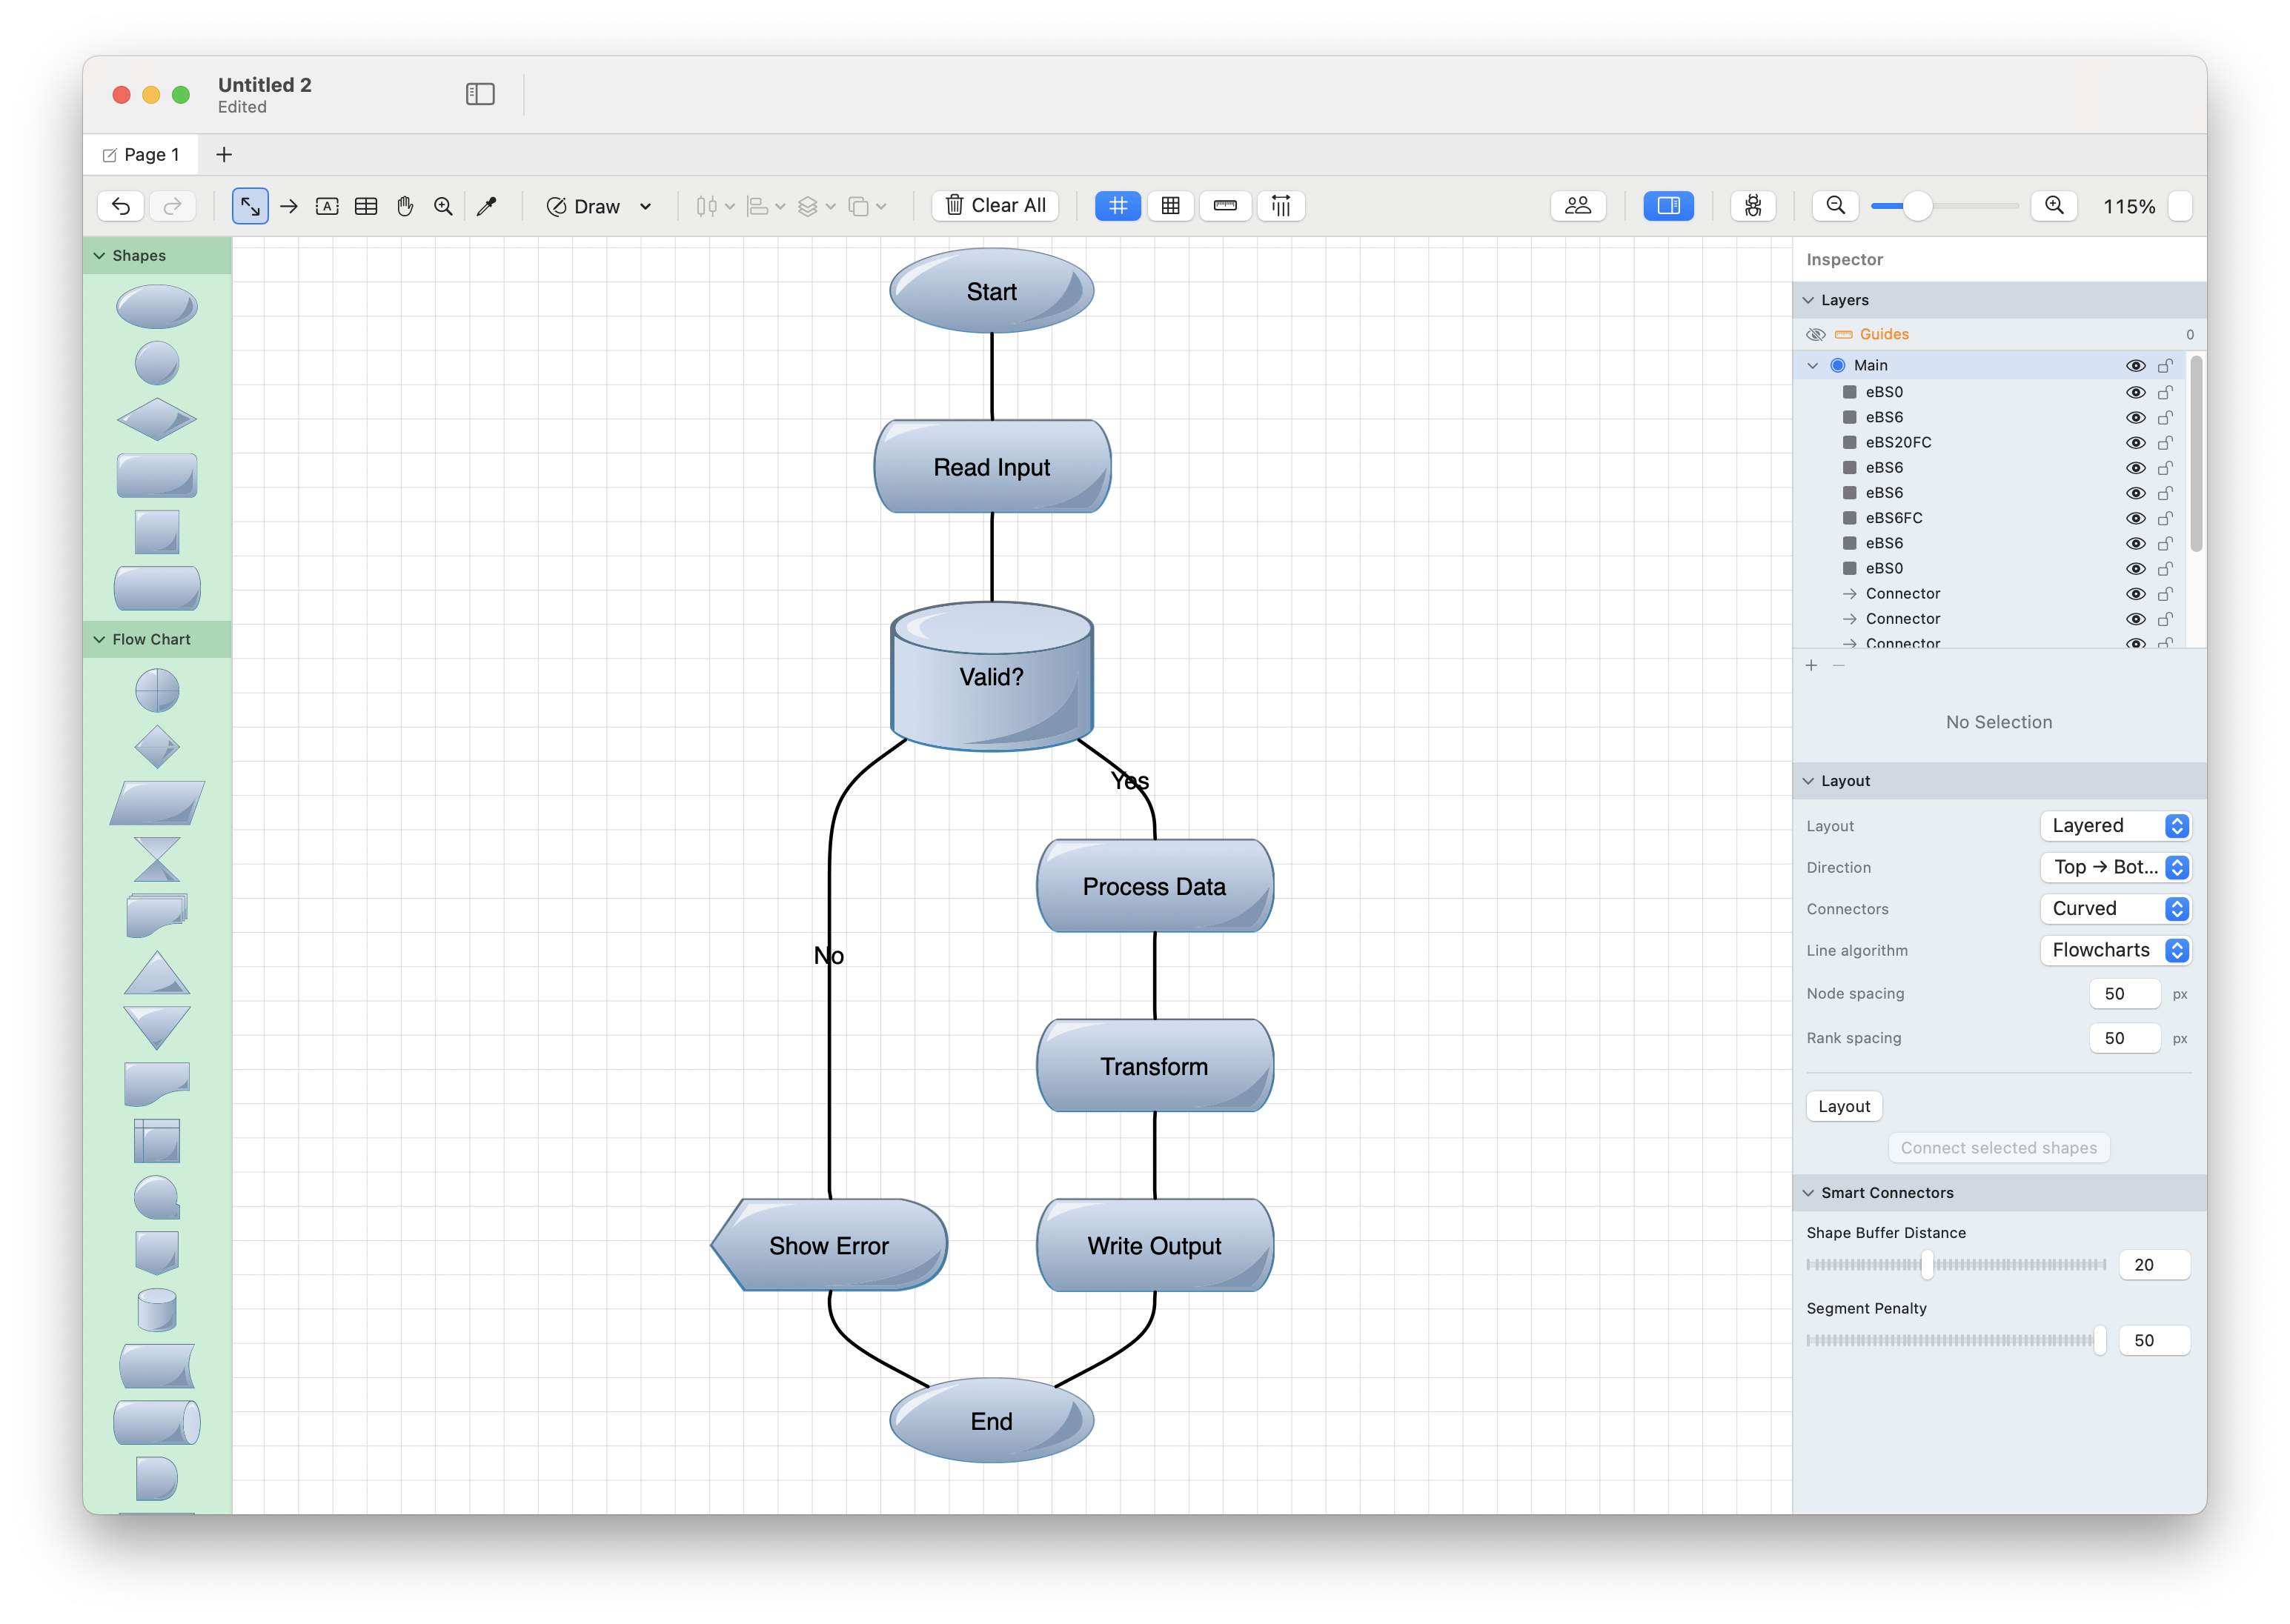Adjust the Shape Buffer Distance slider
The image size is (2290, 1624).
[x=1927, y=1265]
